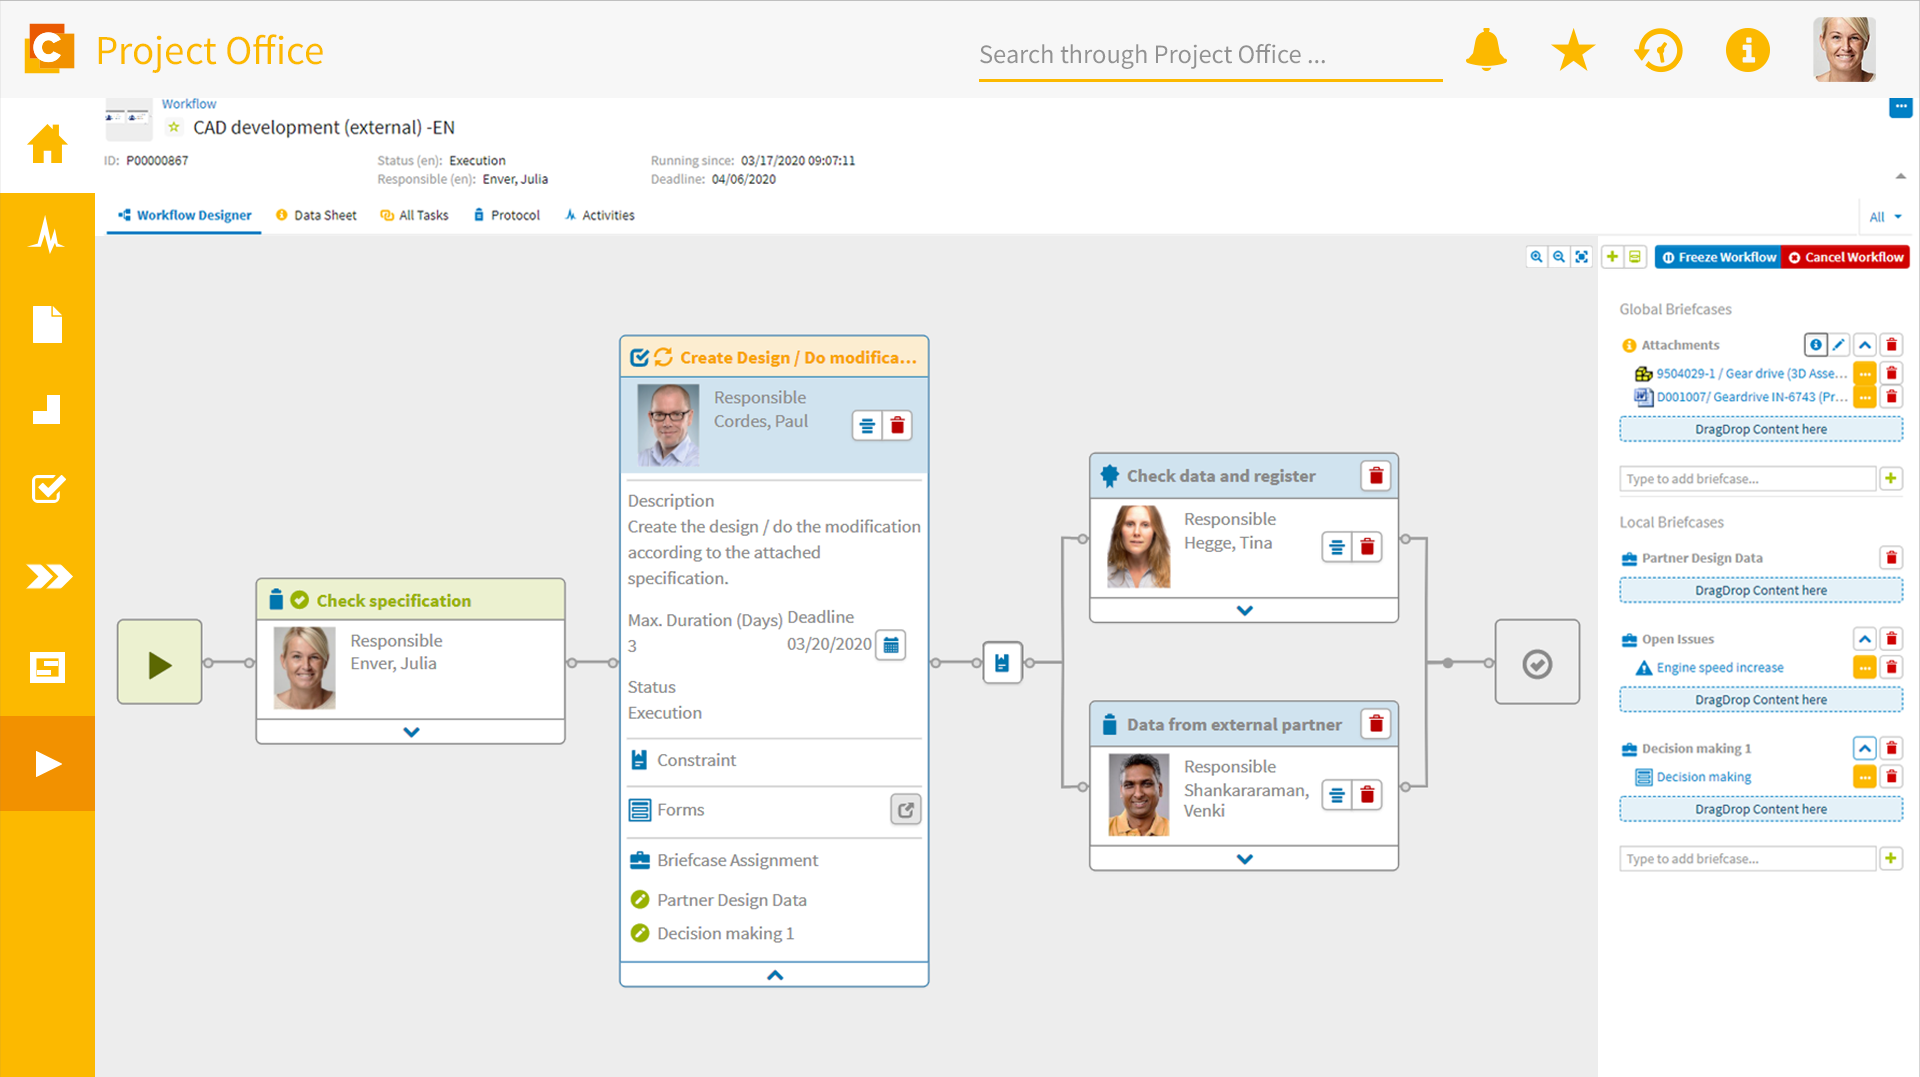Select the zoom-in tool in the workflow toolbar
Image resolution: width=1920 pixels, height=1077 pixels.
1537,256
